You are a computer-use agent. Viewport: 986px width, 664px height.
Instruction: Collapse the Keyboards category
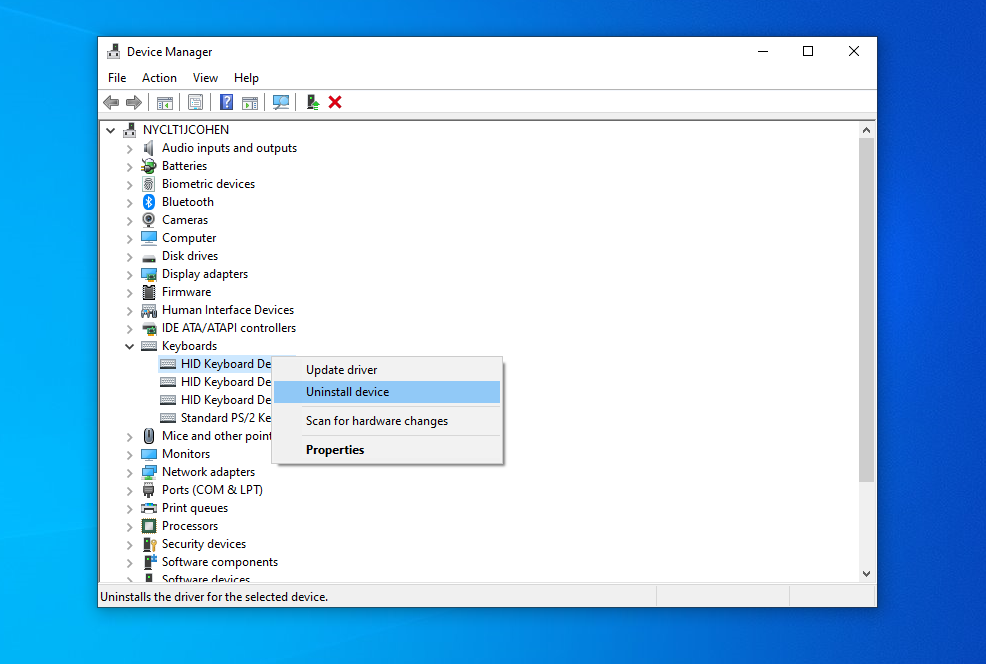pyautogui.click(x=129, y=345)
